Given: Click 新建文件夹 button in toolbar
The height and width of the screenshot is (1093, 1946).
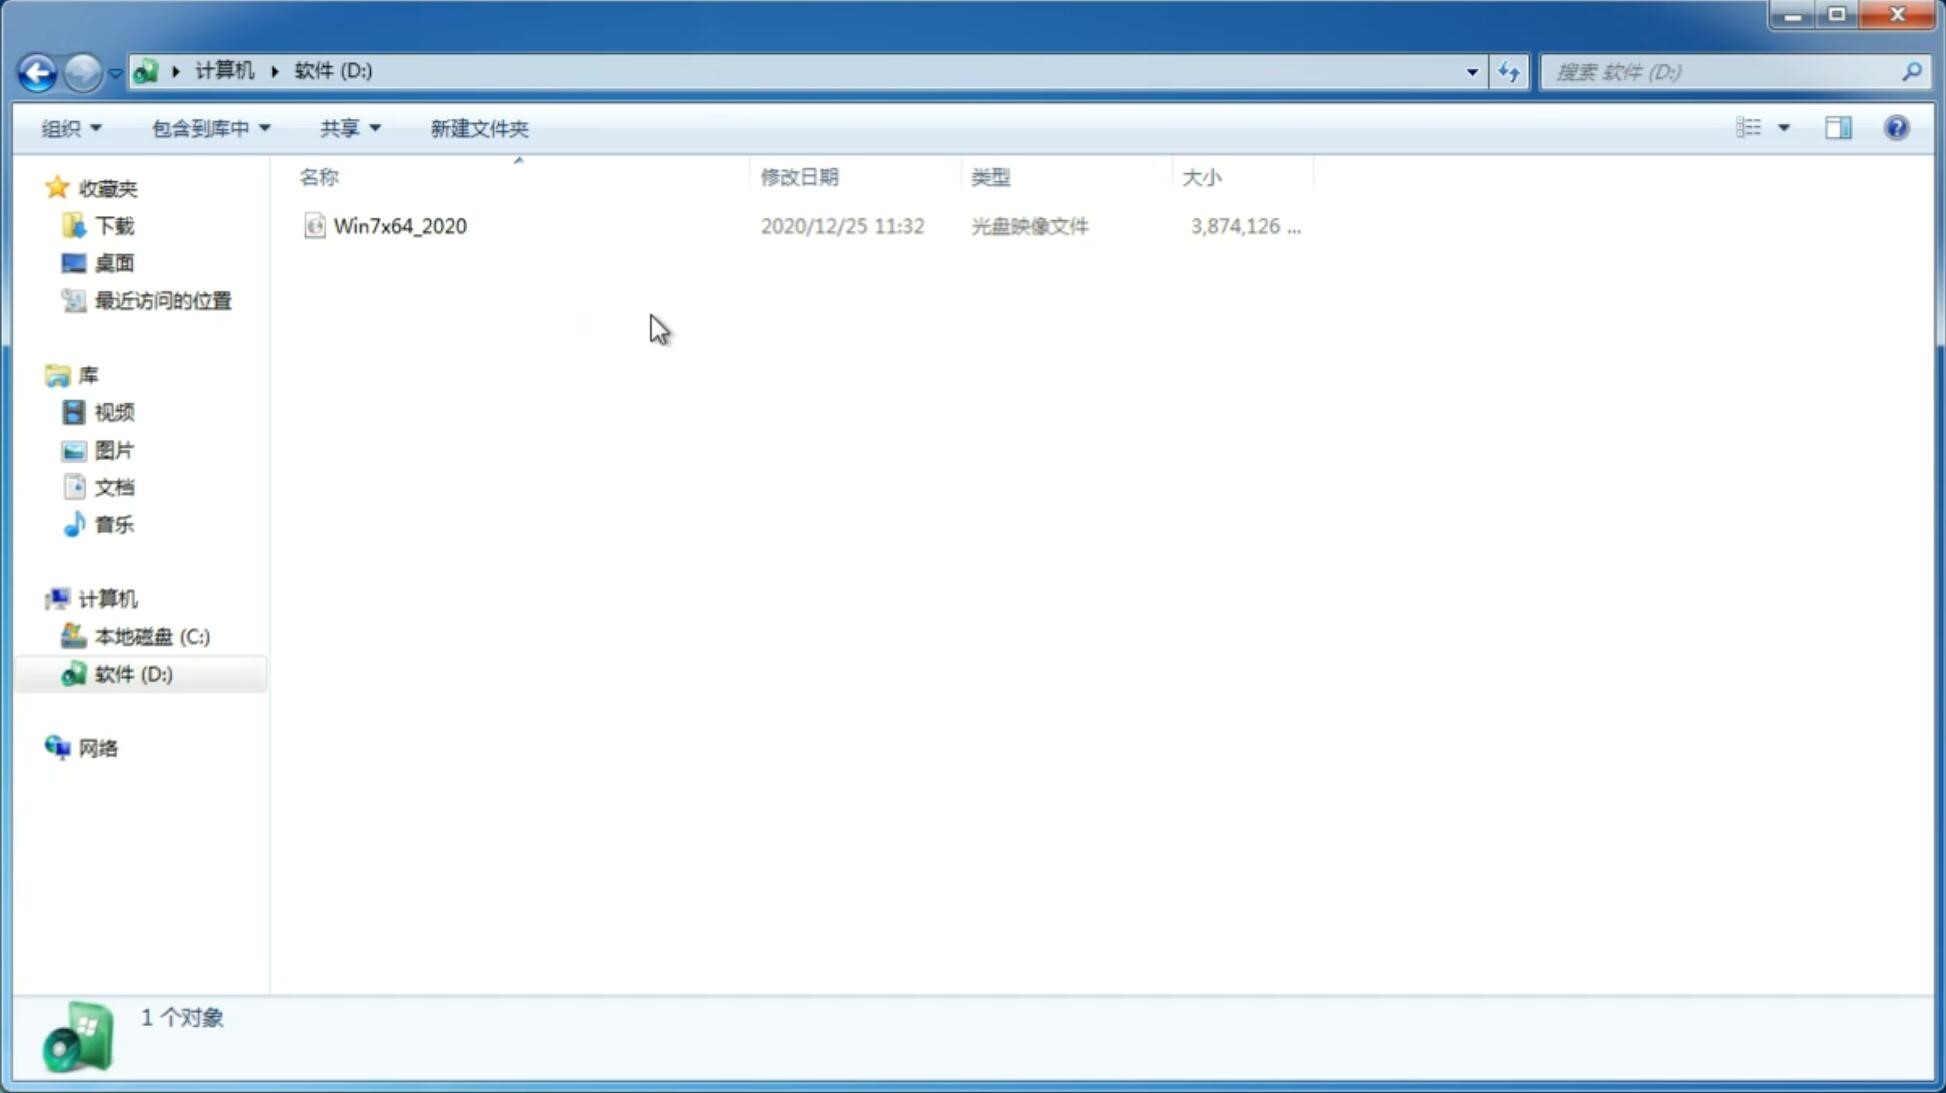Looking at the screenshot, I should pyautogui.click(x=478, y=127).
